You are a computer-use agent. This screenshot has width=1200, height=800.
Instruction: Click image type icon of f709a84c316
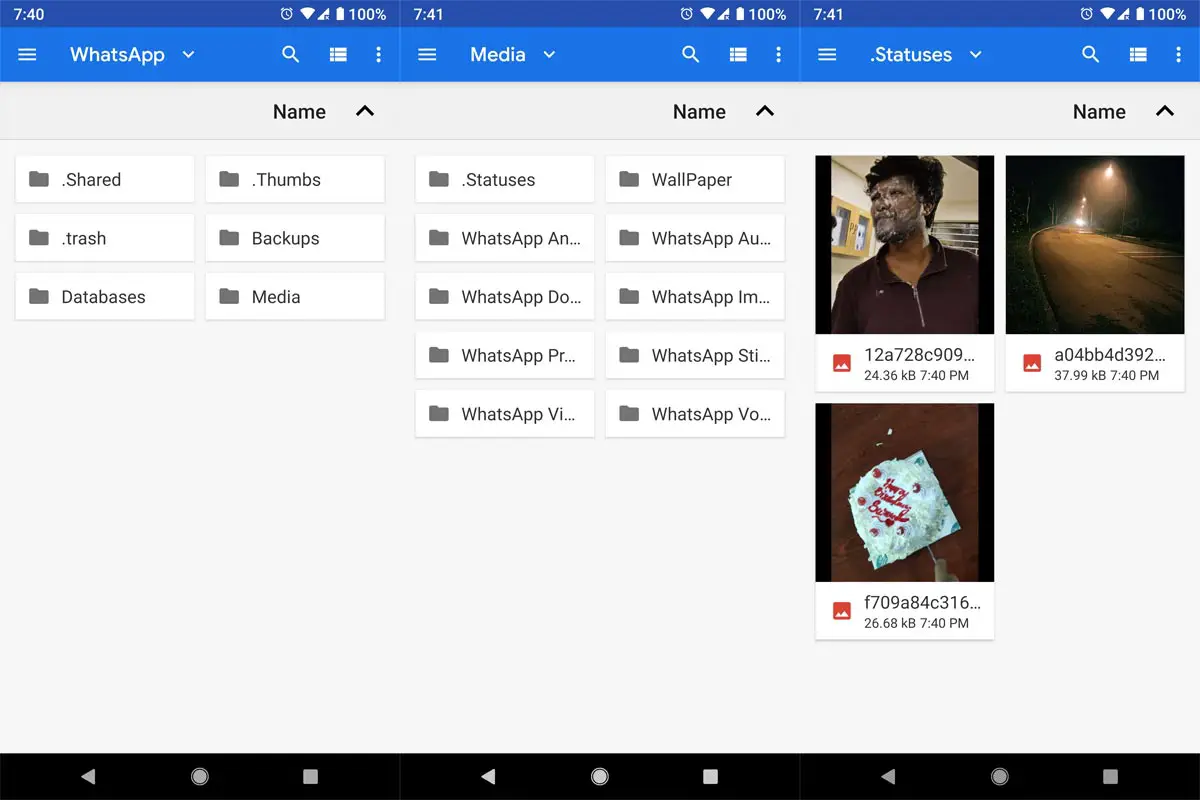842,610
